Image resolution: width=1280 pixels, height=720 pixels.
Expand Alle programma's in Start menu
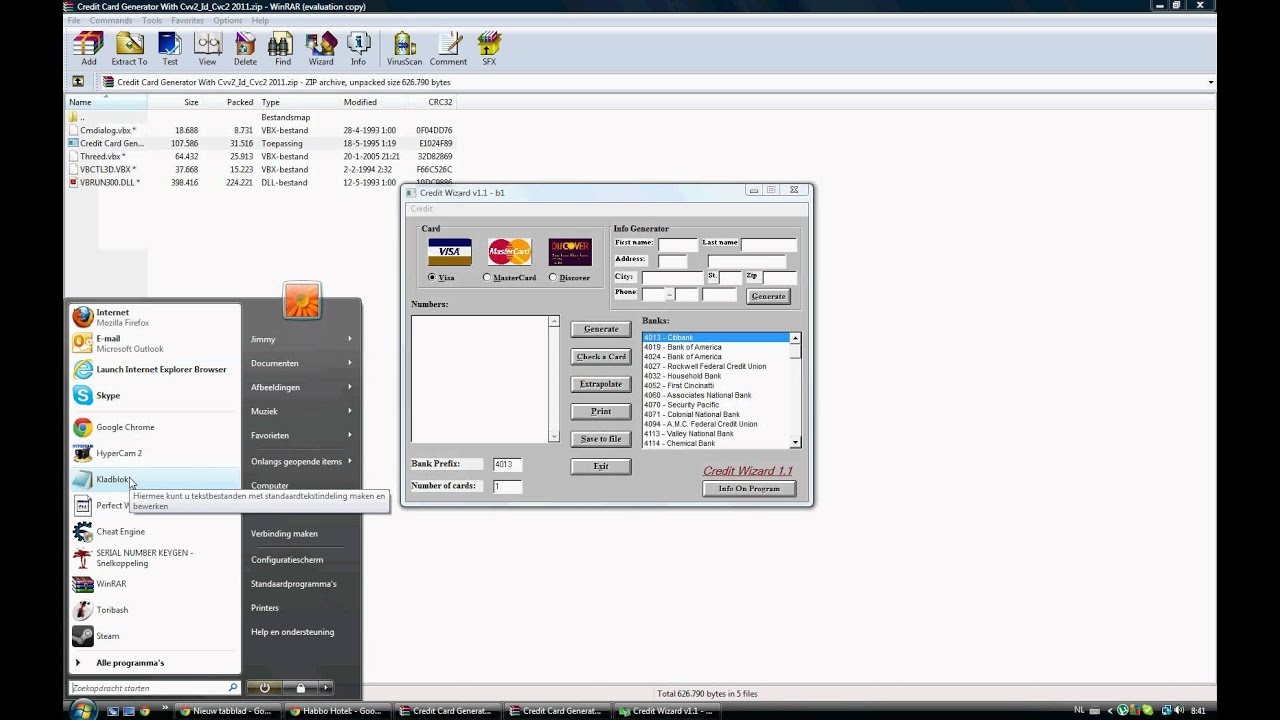[x=155, y=662]
